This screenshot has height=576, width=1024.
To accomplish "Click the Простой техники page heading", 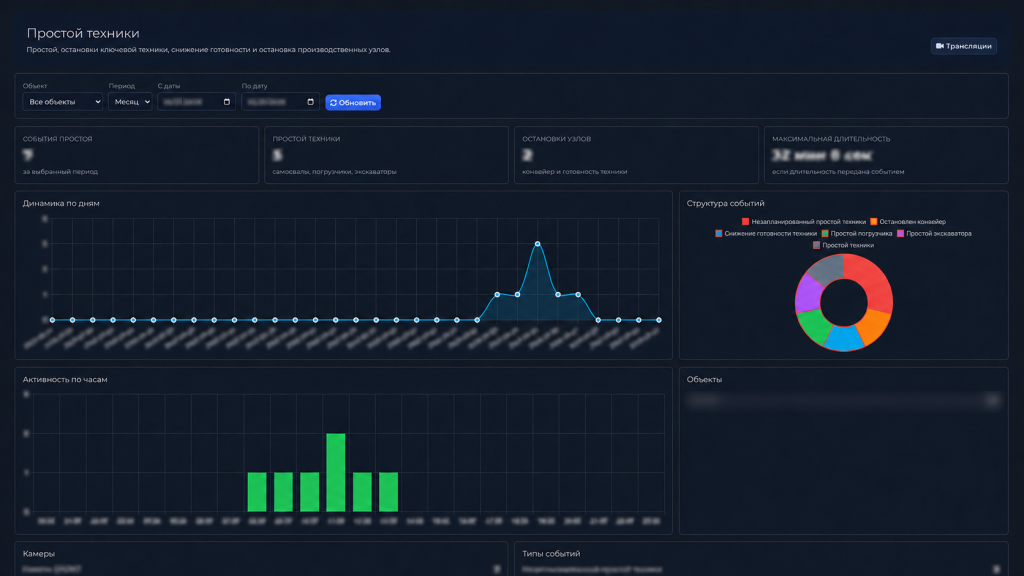I will (83, 33).
